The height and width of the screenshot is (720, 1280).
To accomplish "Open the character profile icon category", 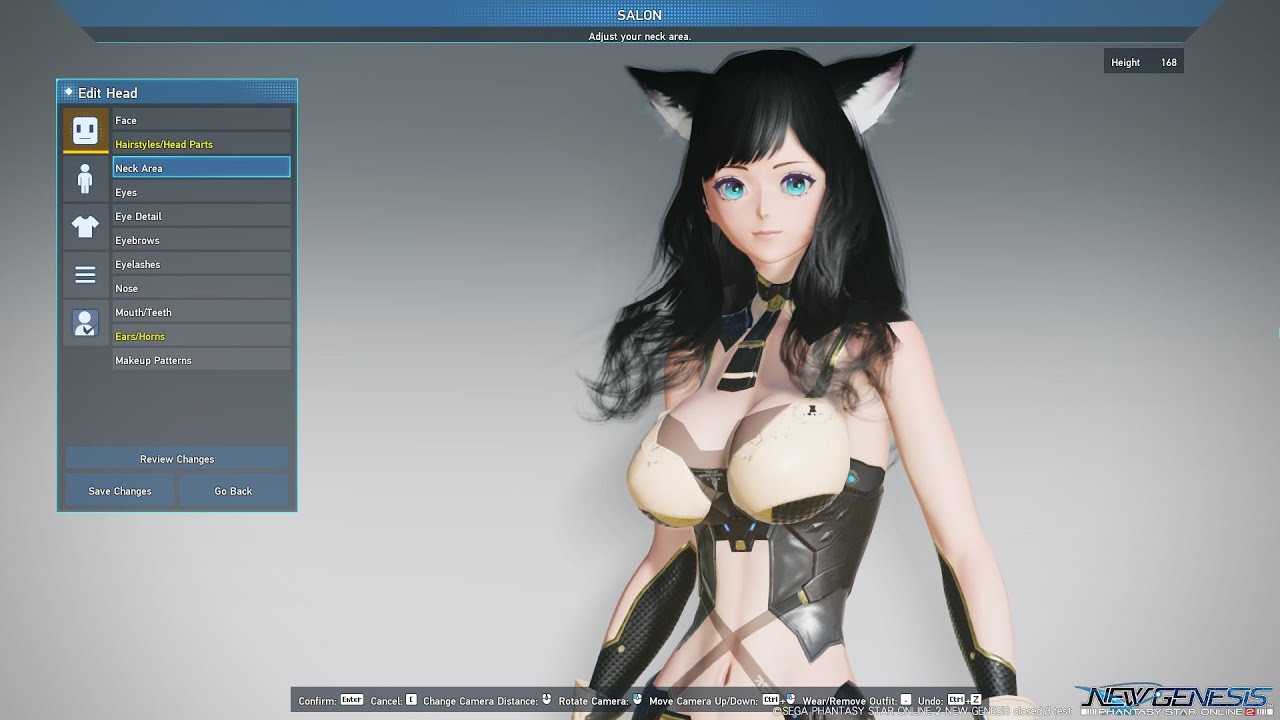I will click(x=85, y=323).
